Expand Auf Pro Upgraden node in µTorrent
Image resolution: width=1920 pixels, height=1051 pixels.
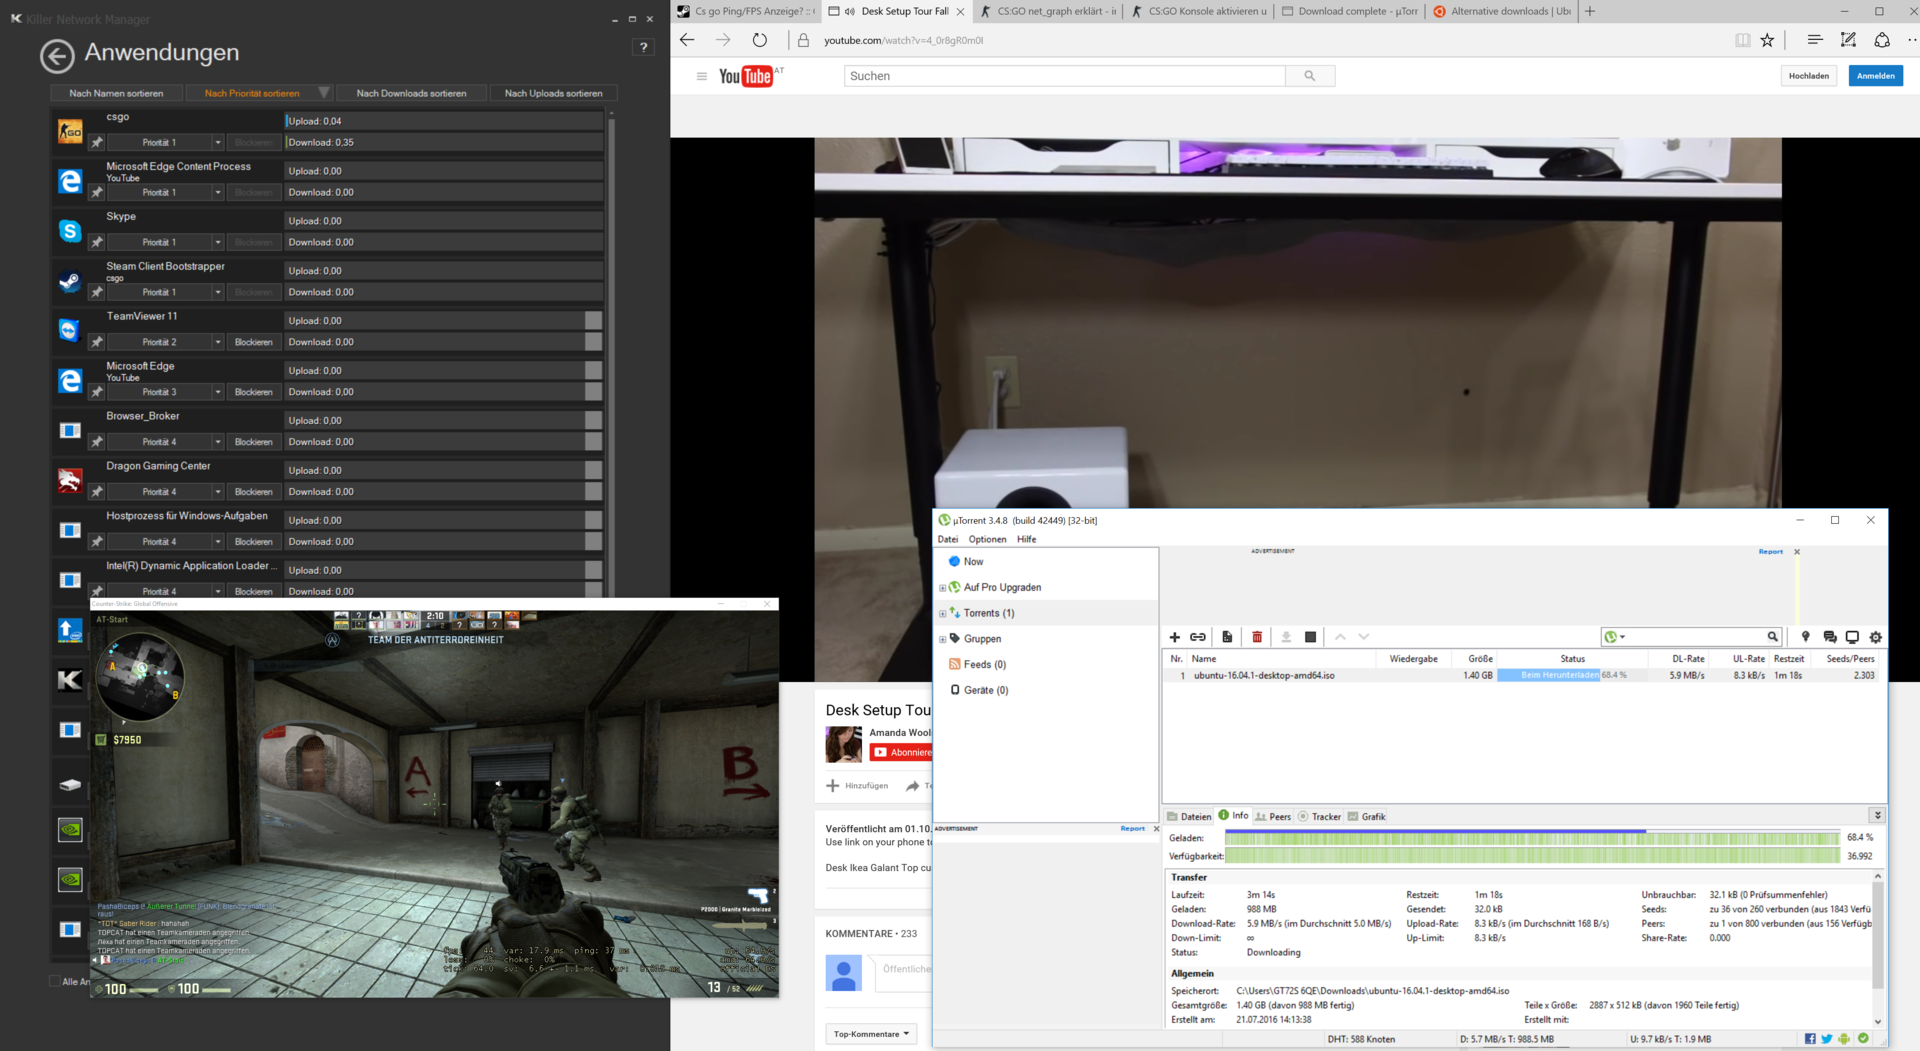coord(942,588)
